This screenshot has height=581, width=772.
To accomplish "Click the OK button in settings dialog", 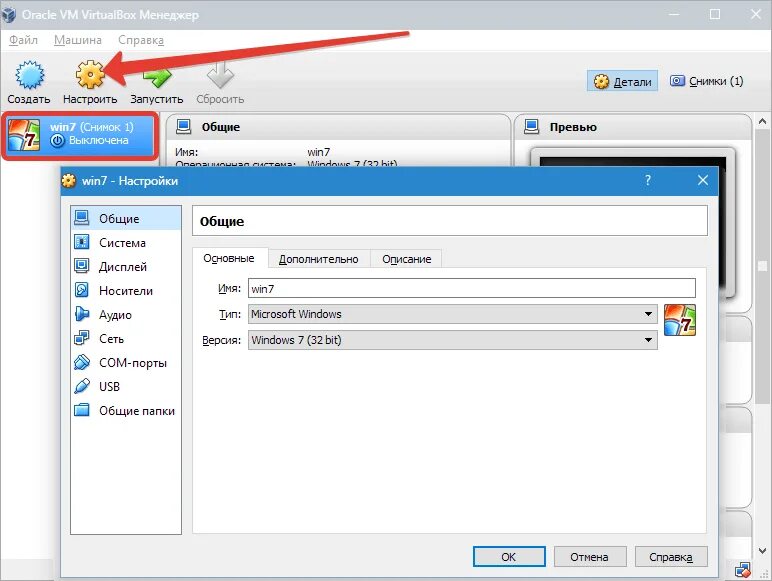I will tap(509, 557).
